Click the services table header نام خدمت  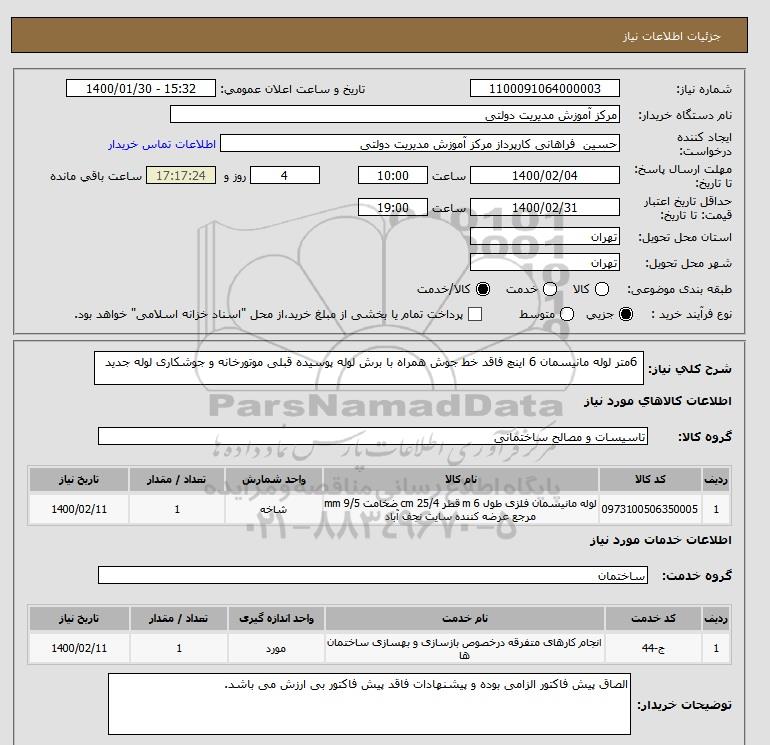[x=465, y=618]
